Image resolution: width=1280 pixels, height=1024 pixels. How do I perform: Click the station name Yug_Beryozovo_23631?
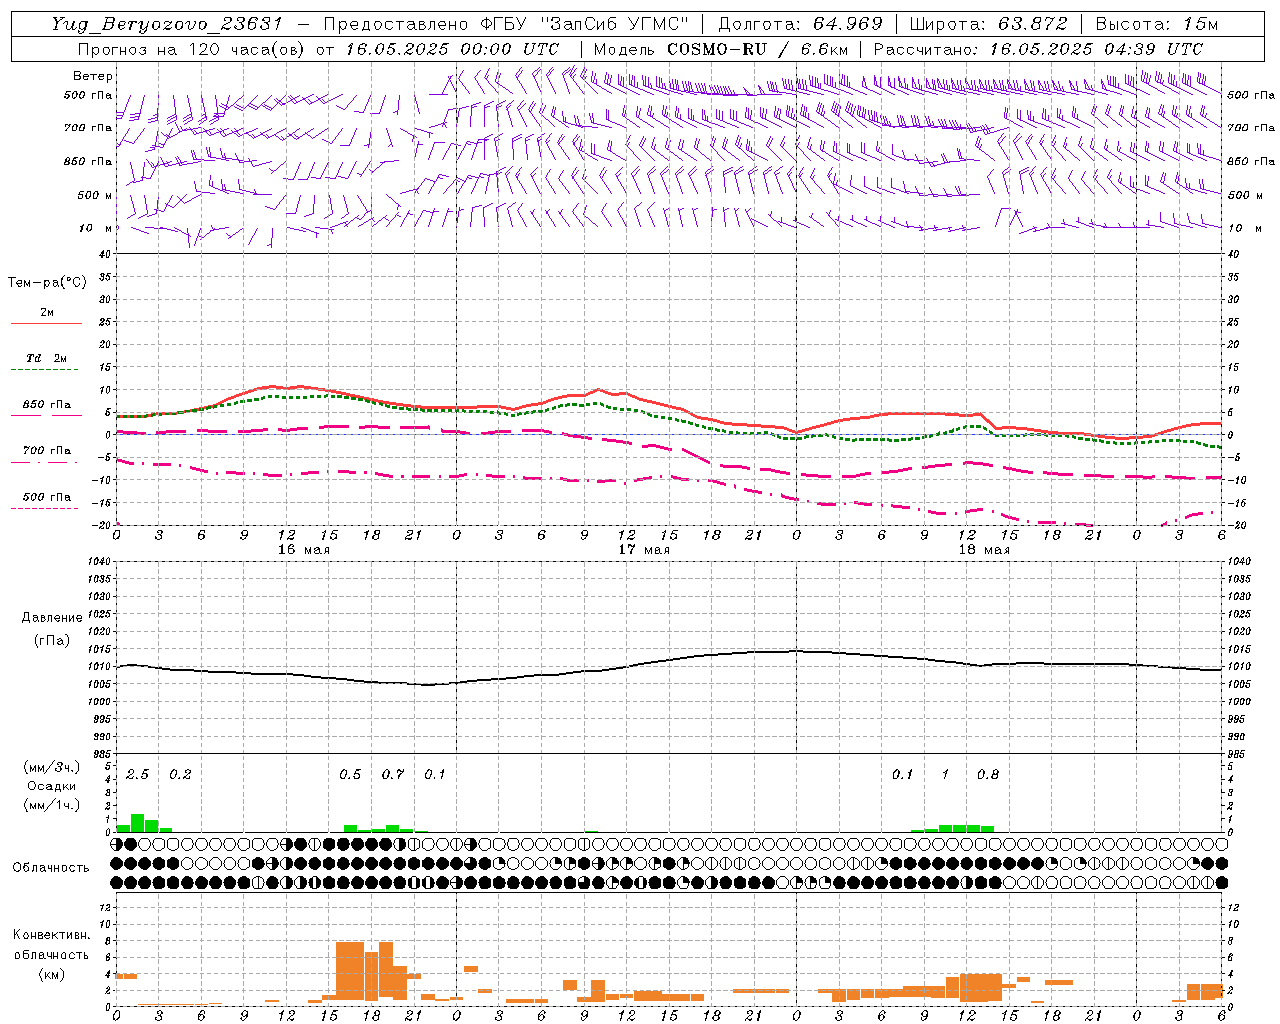point(168,24)
